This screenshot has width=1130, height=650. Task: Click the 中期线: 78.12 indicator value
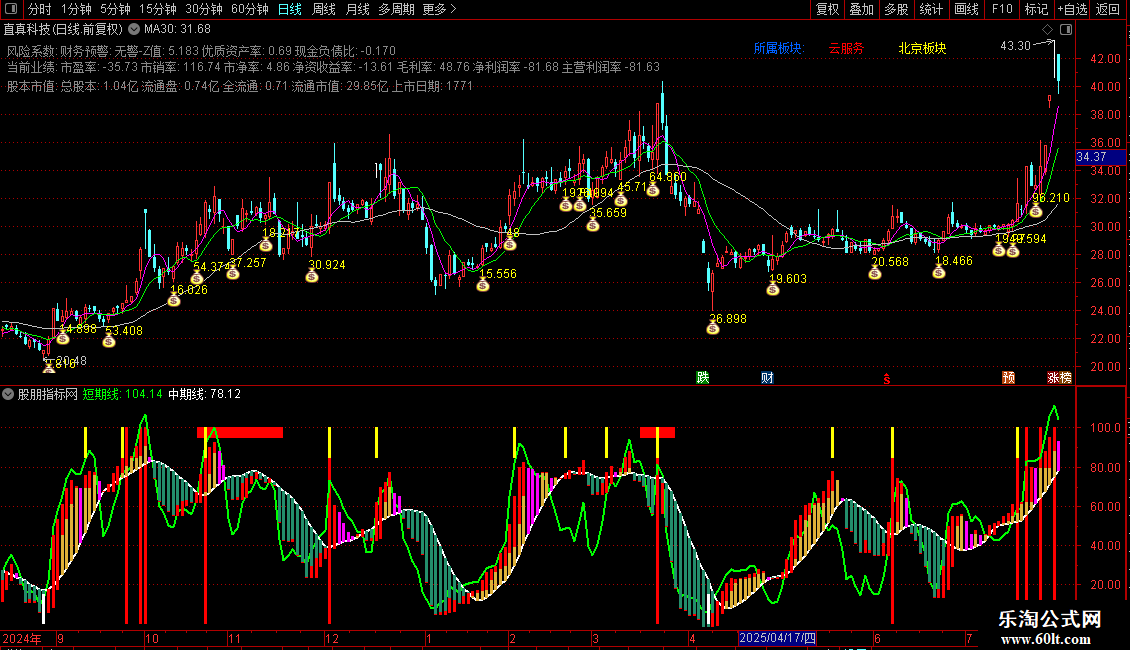[x=205, y=394]
